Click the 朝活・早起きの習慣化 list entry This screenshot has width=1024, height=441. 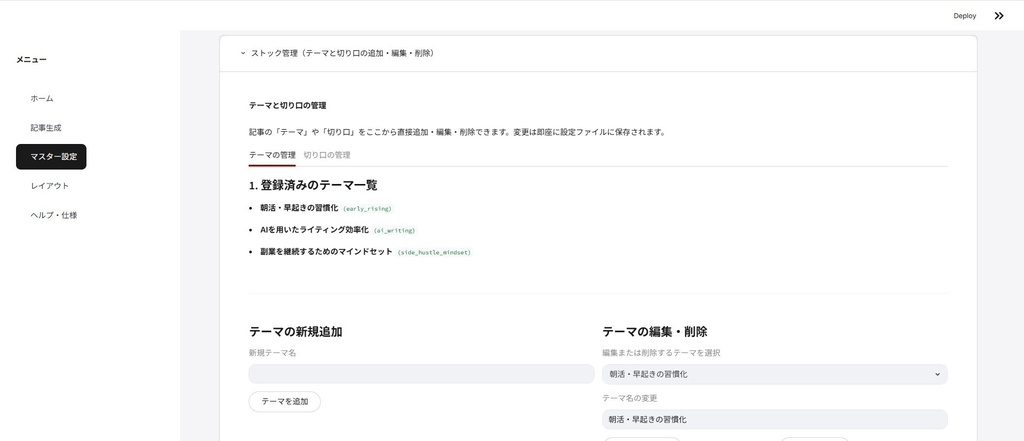299,208
